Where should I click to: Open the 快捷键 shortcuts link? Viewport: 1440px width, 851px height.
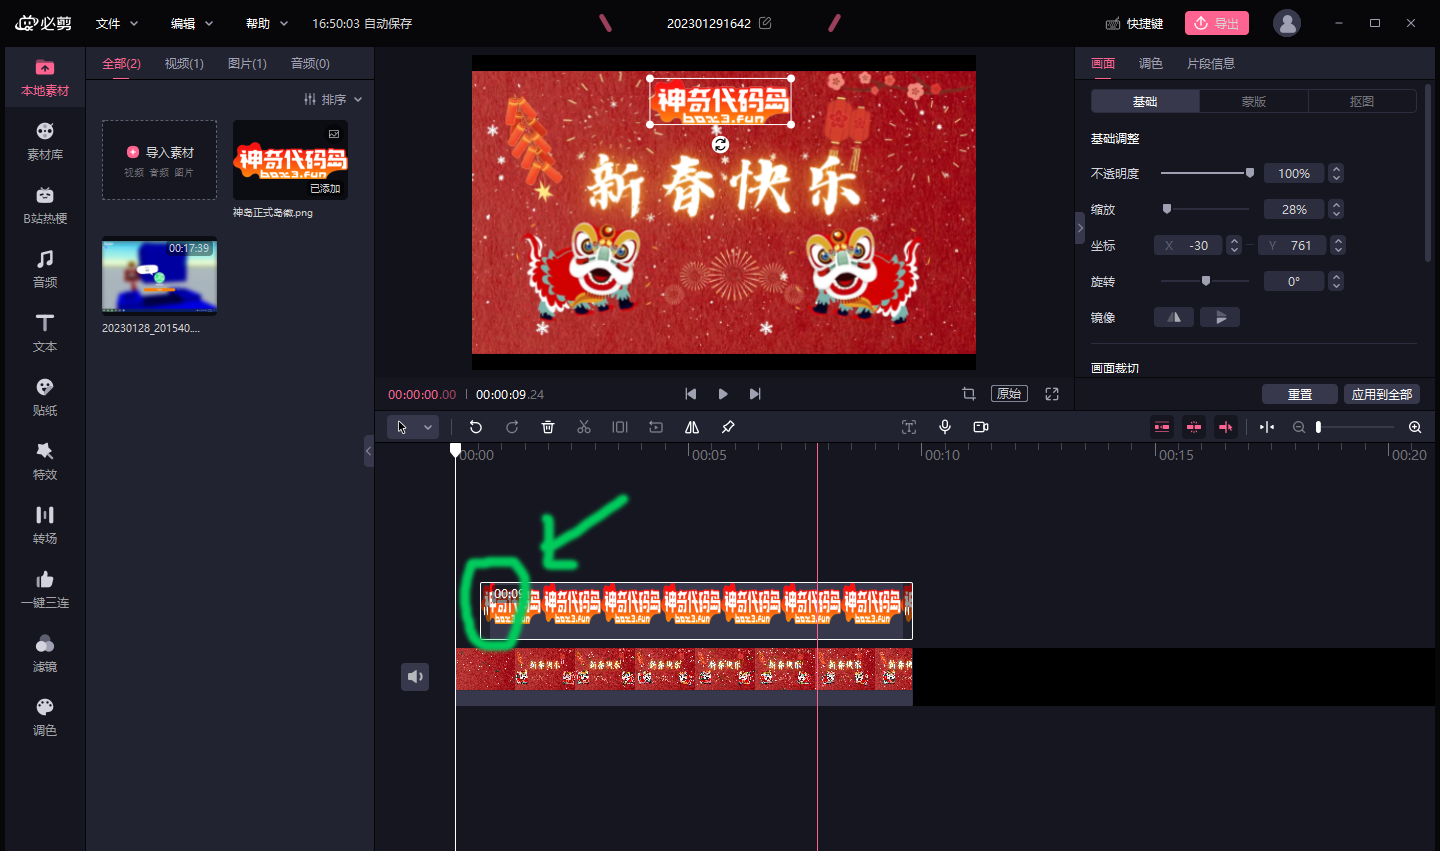click(1134, 23)
